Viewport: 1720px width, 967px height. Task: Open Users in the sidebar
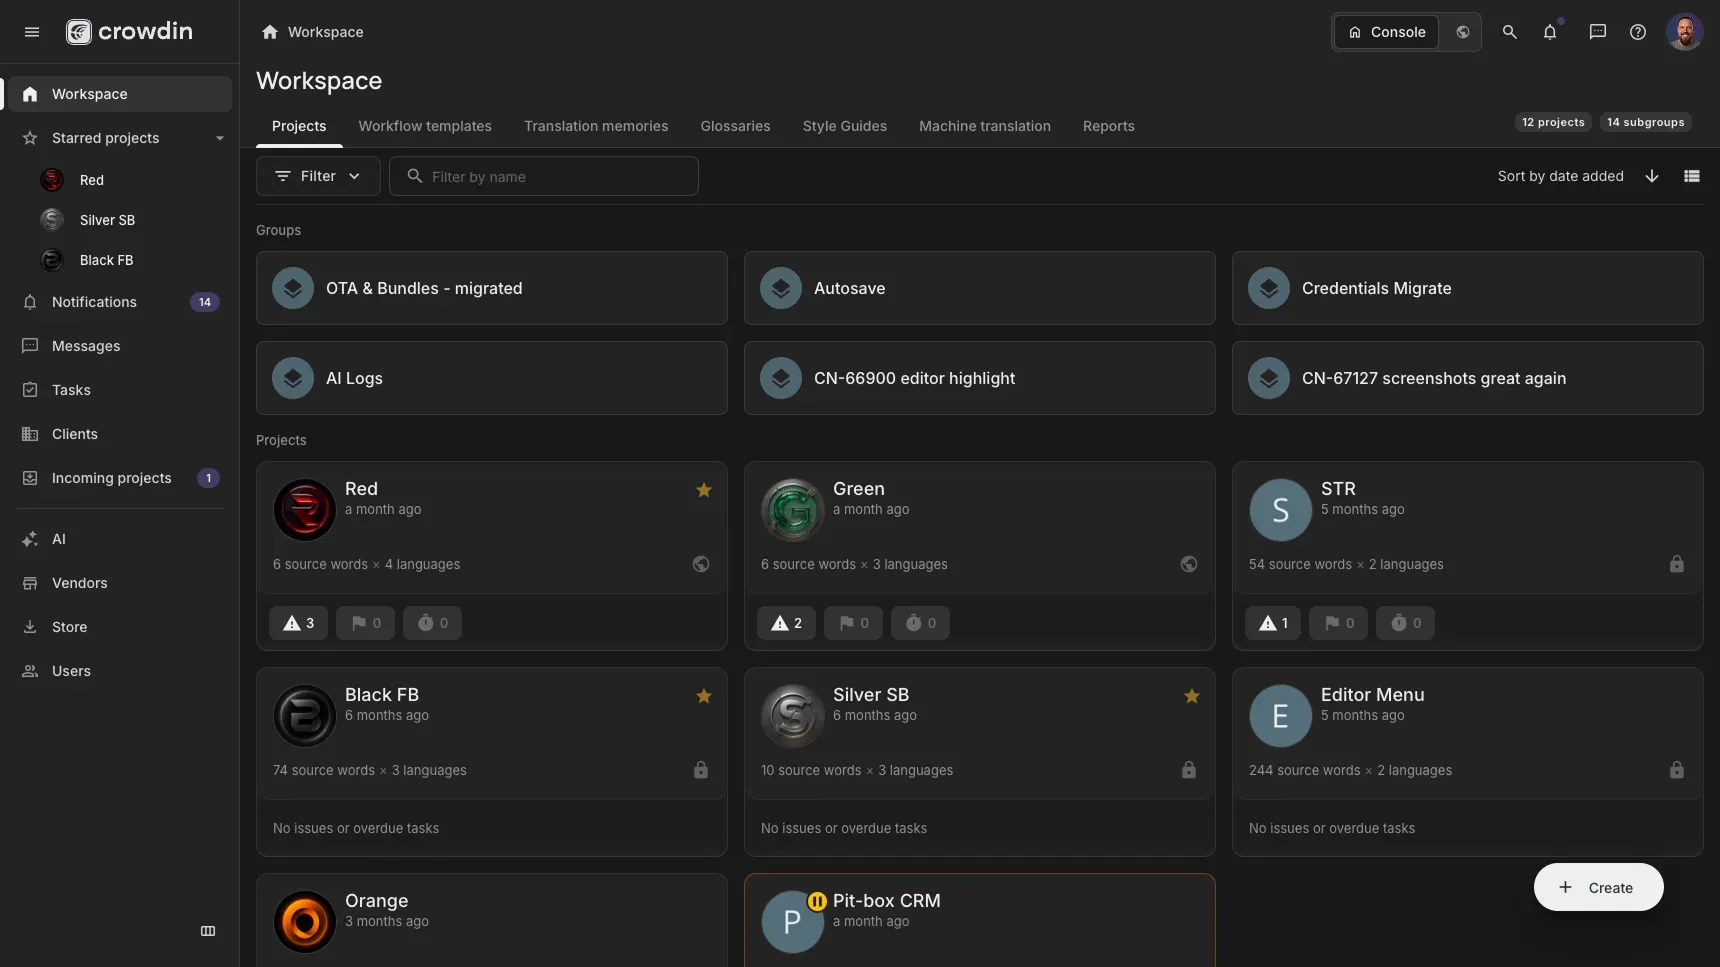click(x=118, y=671)
